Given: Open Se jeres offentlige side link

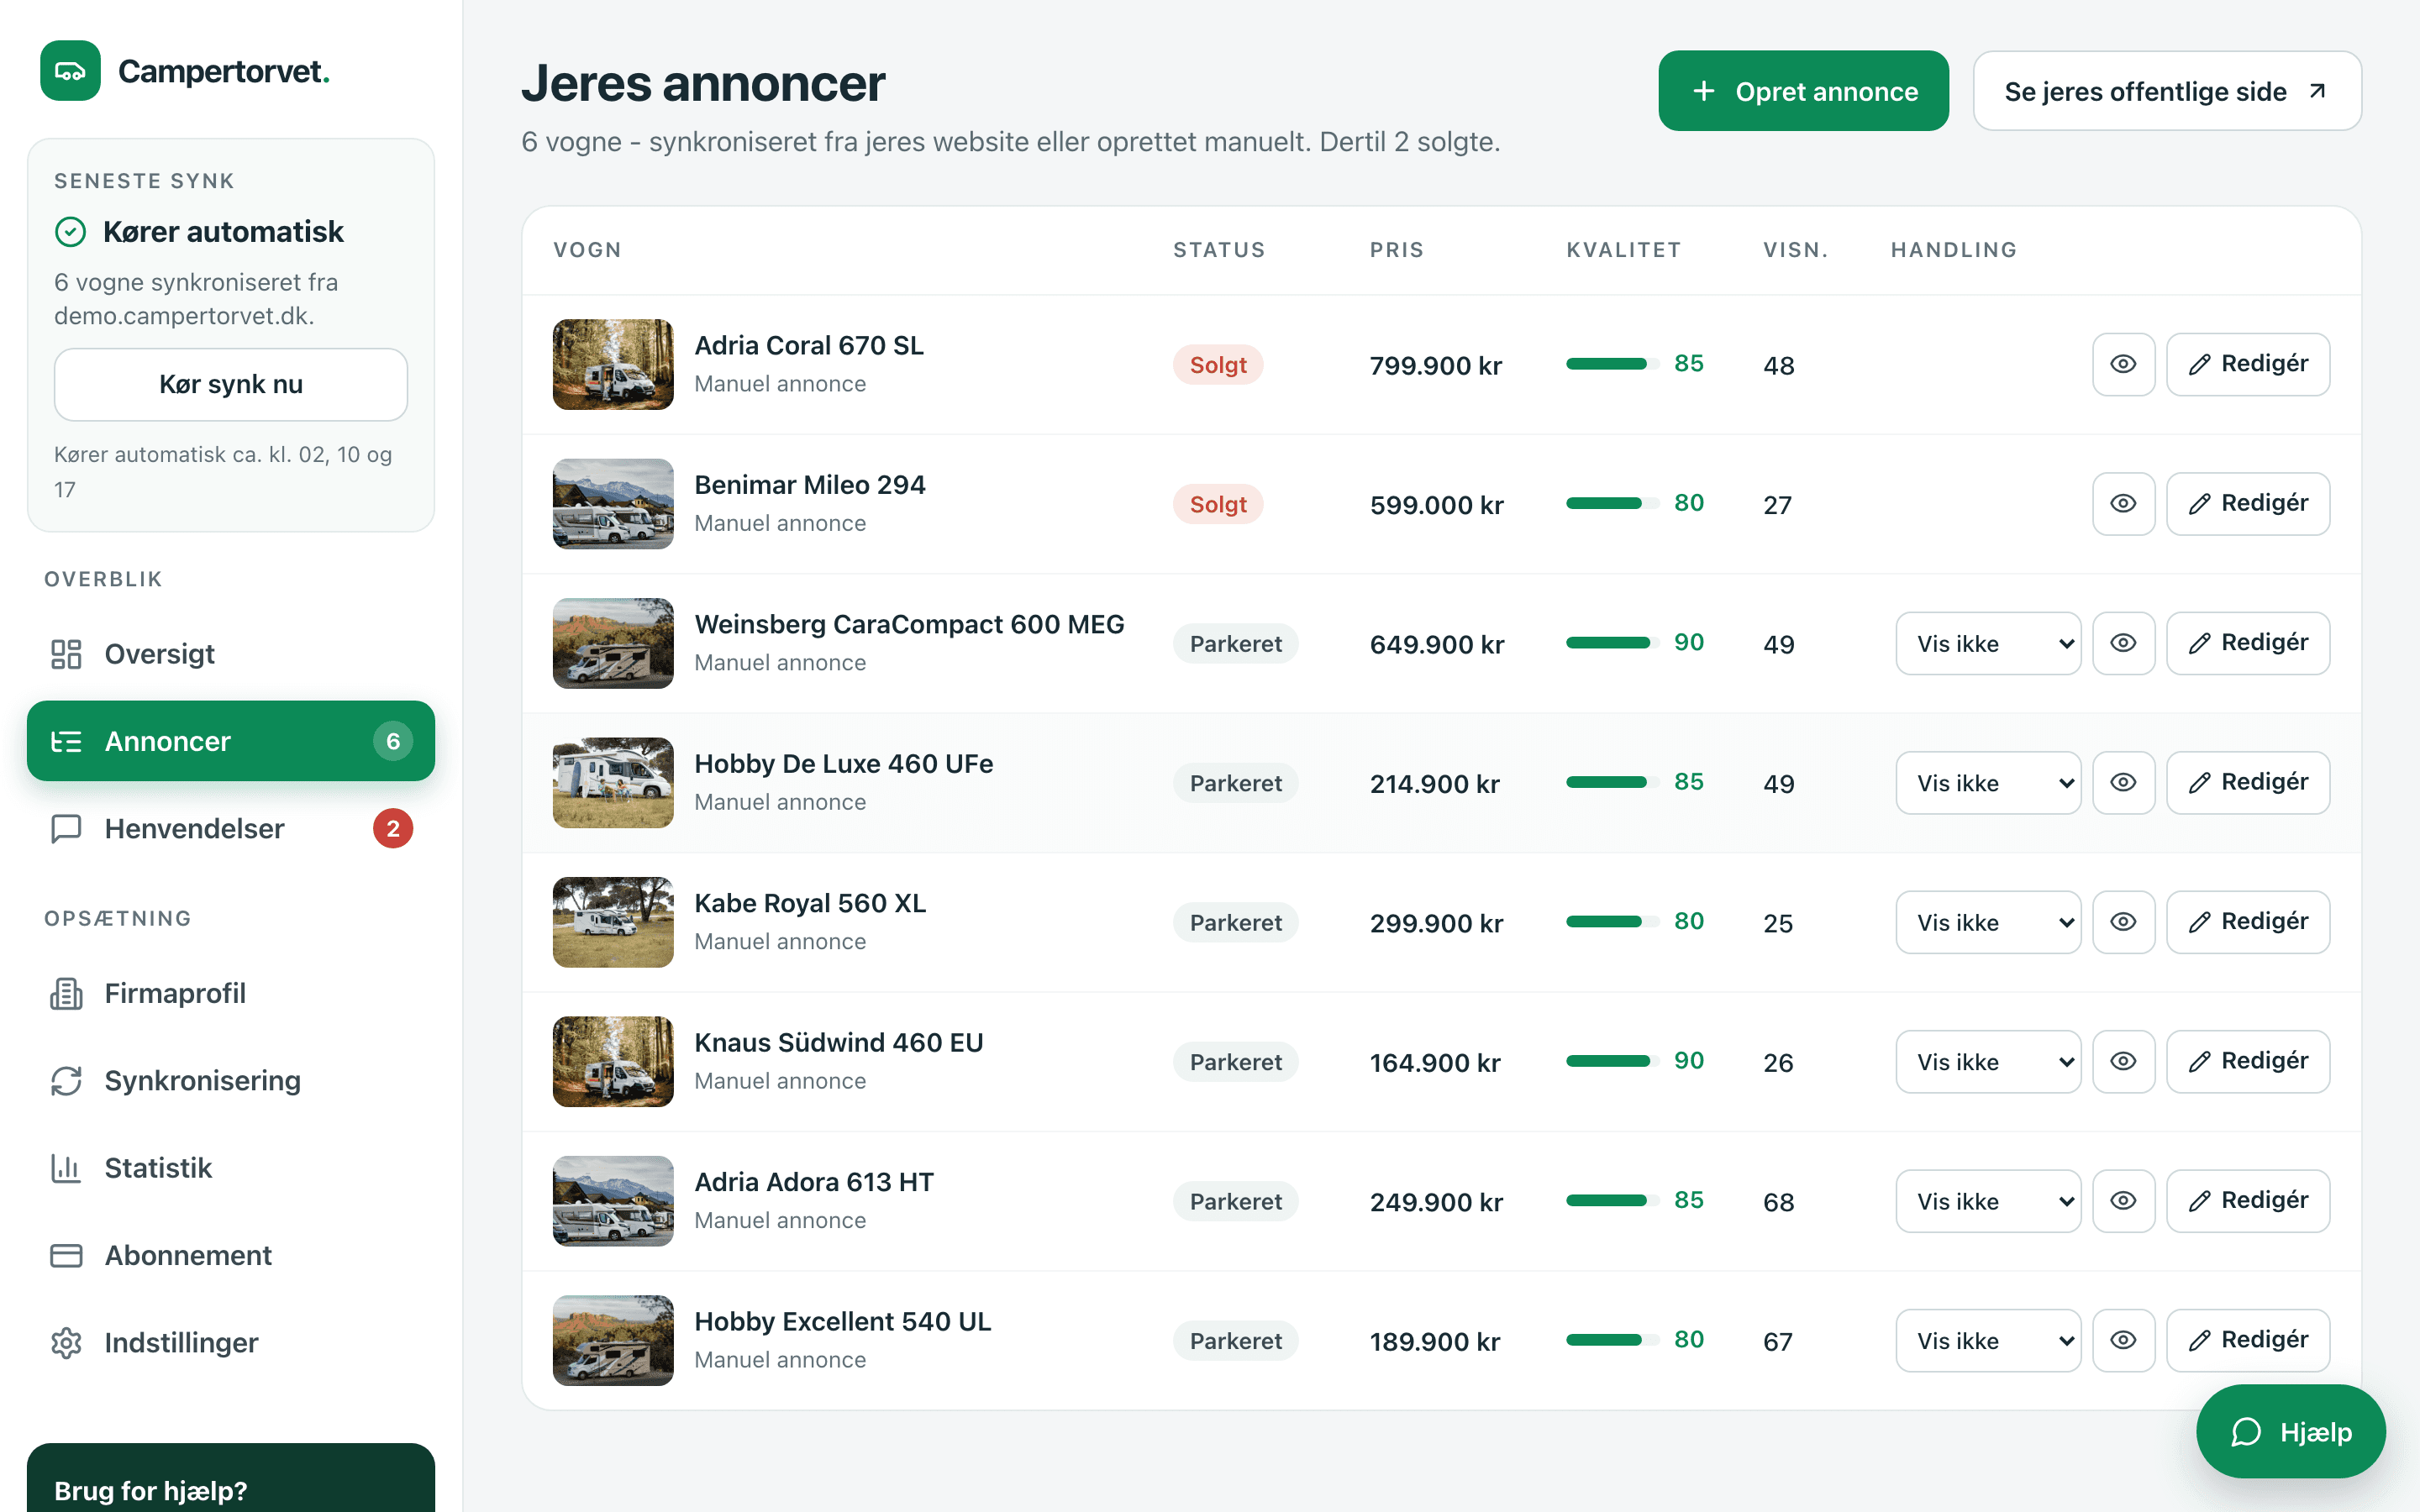Looking at the screenshot, I should click(x=2167, y=91).
